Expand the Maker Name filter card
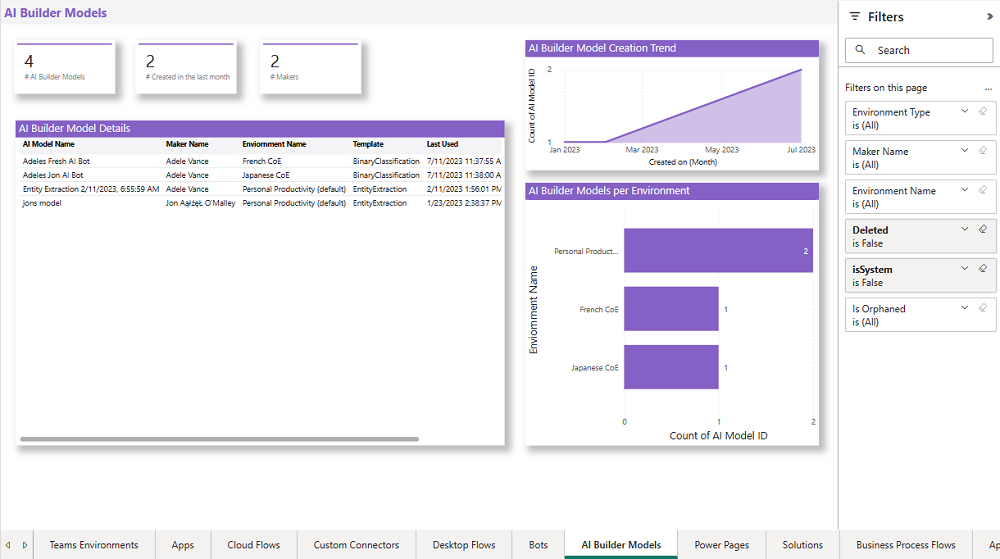 (x=964, y=151)
